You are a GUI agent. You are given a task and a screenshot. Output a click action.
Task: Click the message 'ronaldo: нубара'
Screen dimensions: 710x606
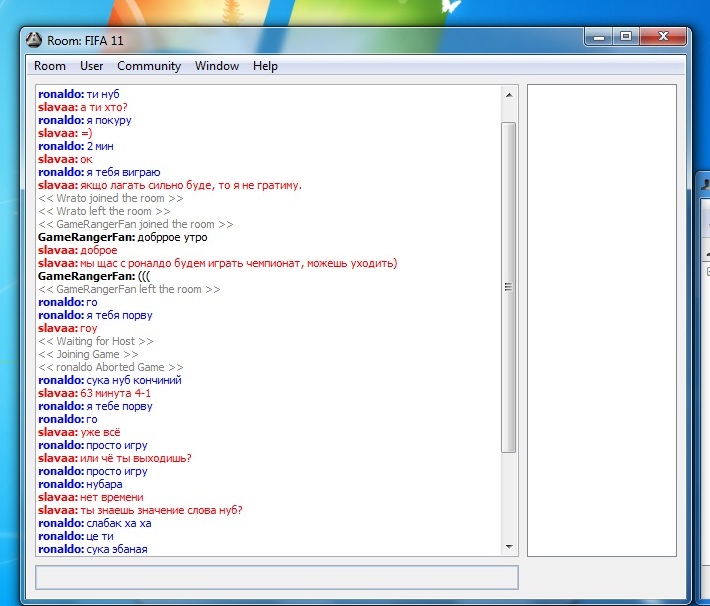[x=80, y=484]
